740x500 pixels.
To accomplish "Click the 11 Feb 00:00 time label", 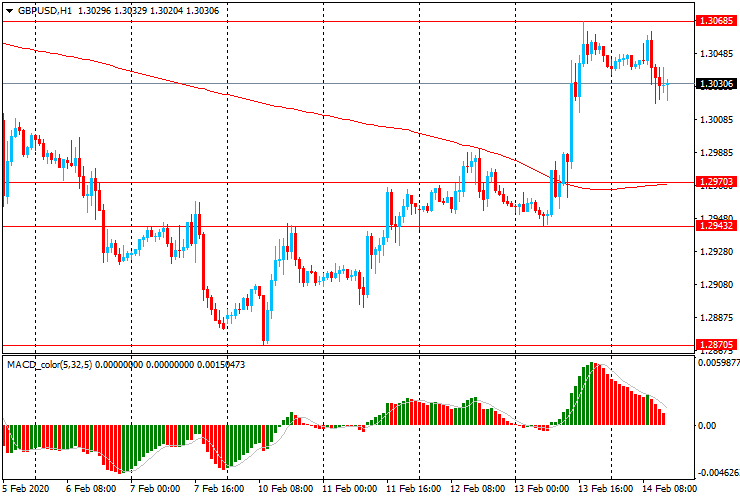I will tap(350, 488).
